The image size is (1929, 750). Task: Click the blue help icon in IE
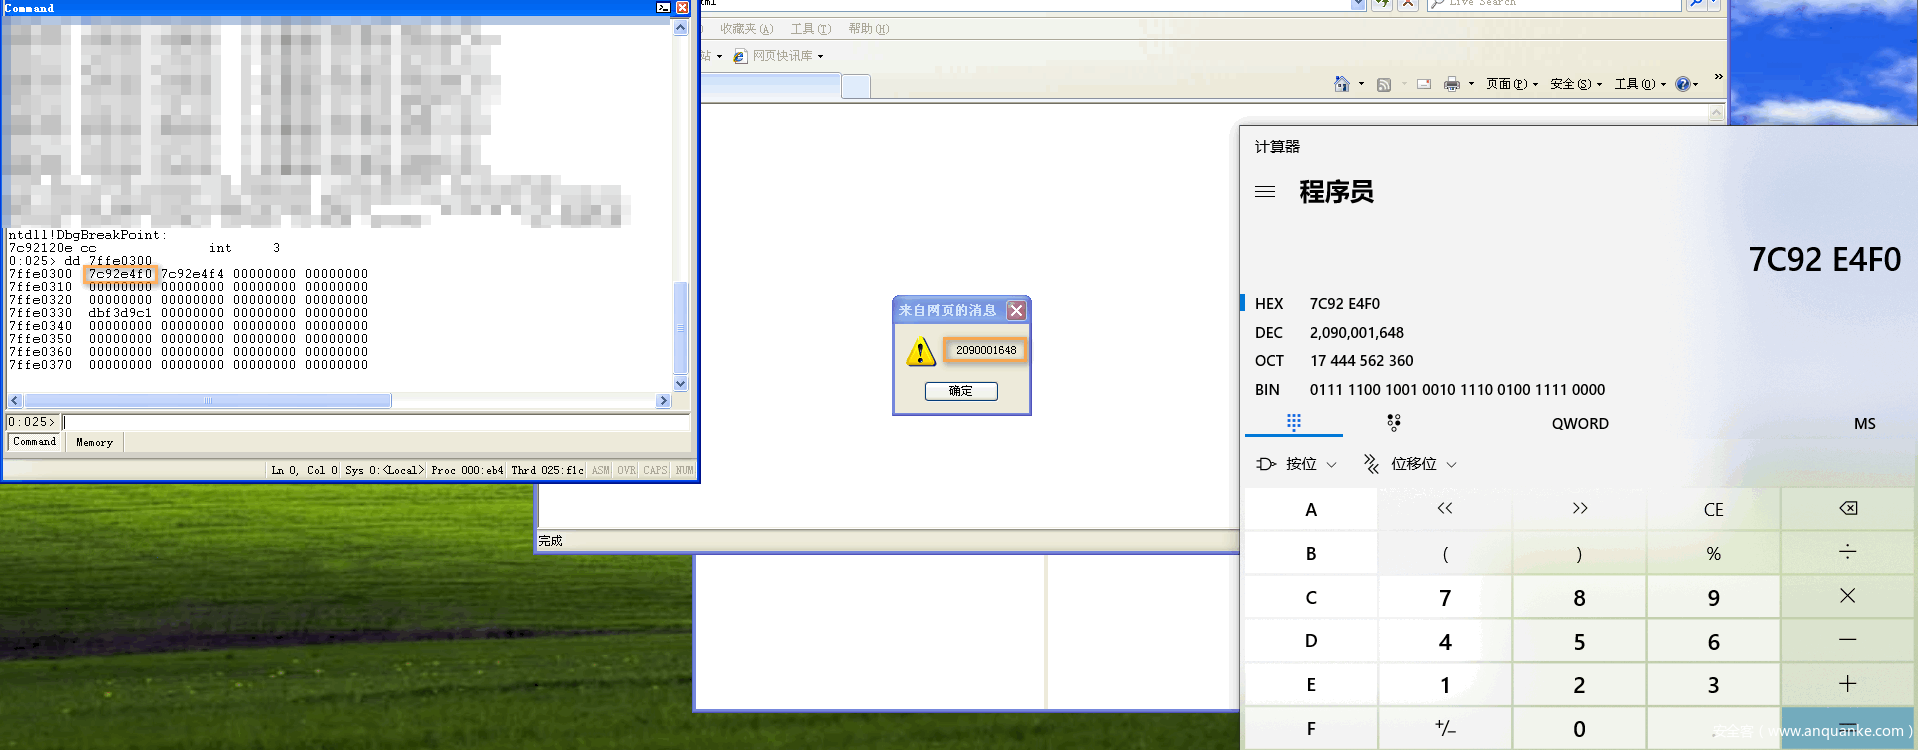coord(1682,84)
